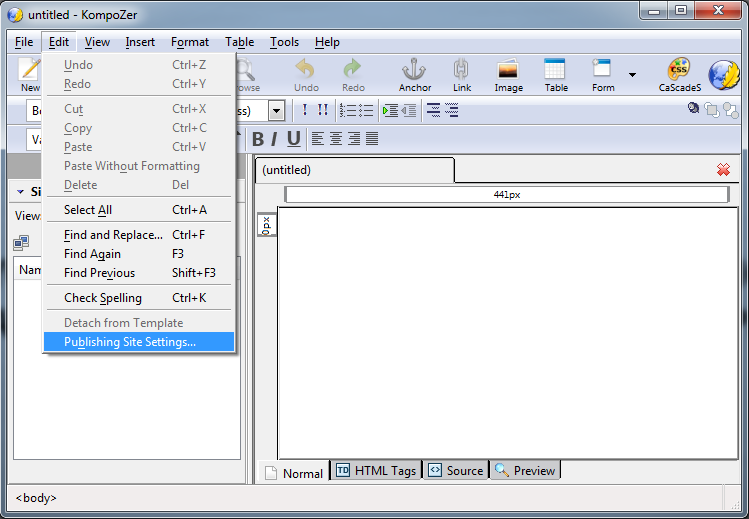Toggle underline formatting
This screenshot has height=519, width=749.
293,139
